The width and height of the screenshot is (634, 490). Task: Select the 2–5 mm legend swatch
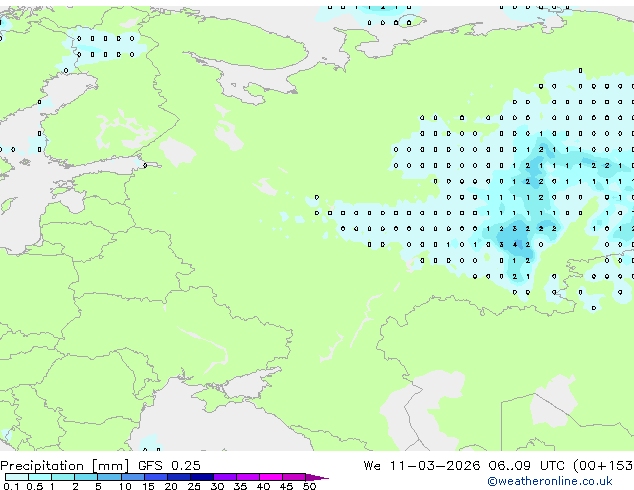(86, 477)
